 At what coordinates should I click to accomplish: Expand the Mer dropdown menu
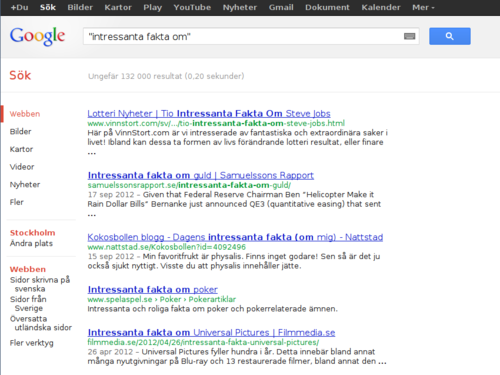tap(423, 7)
